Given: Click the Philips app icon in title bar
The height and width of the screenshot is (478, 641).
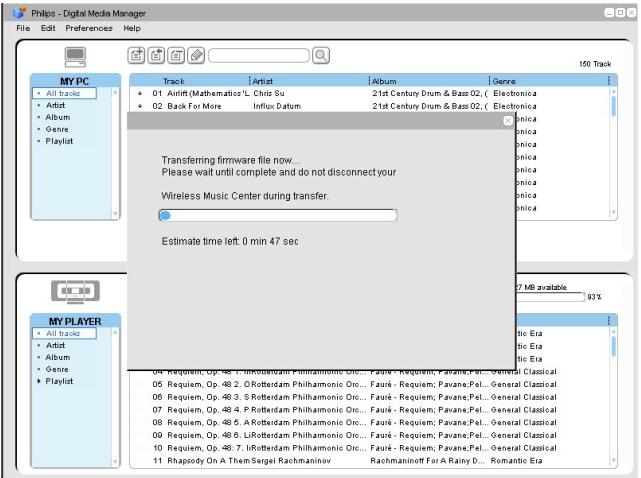Looking at the screenshot, I should point(19,13).
